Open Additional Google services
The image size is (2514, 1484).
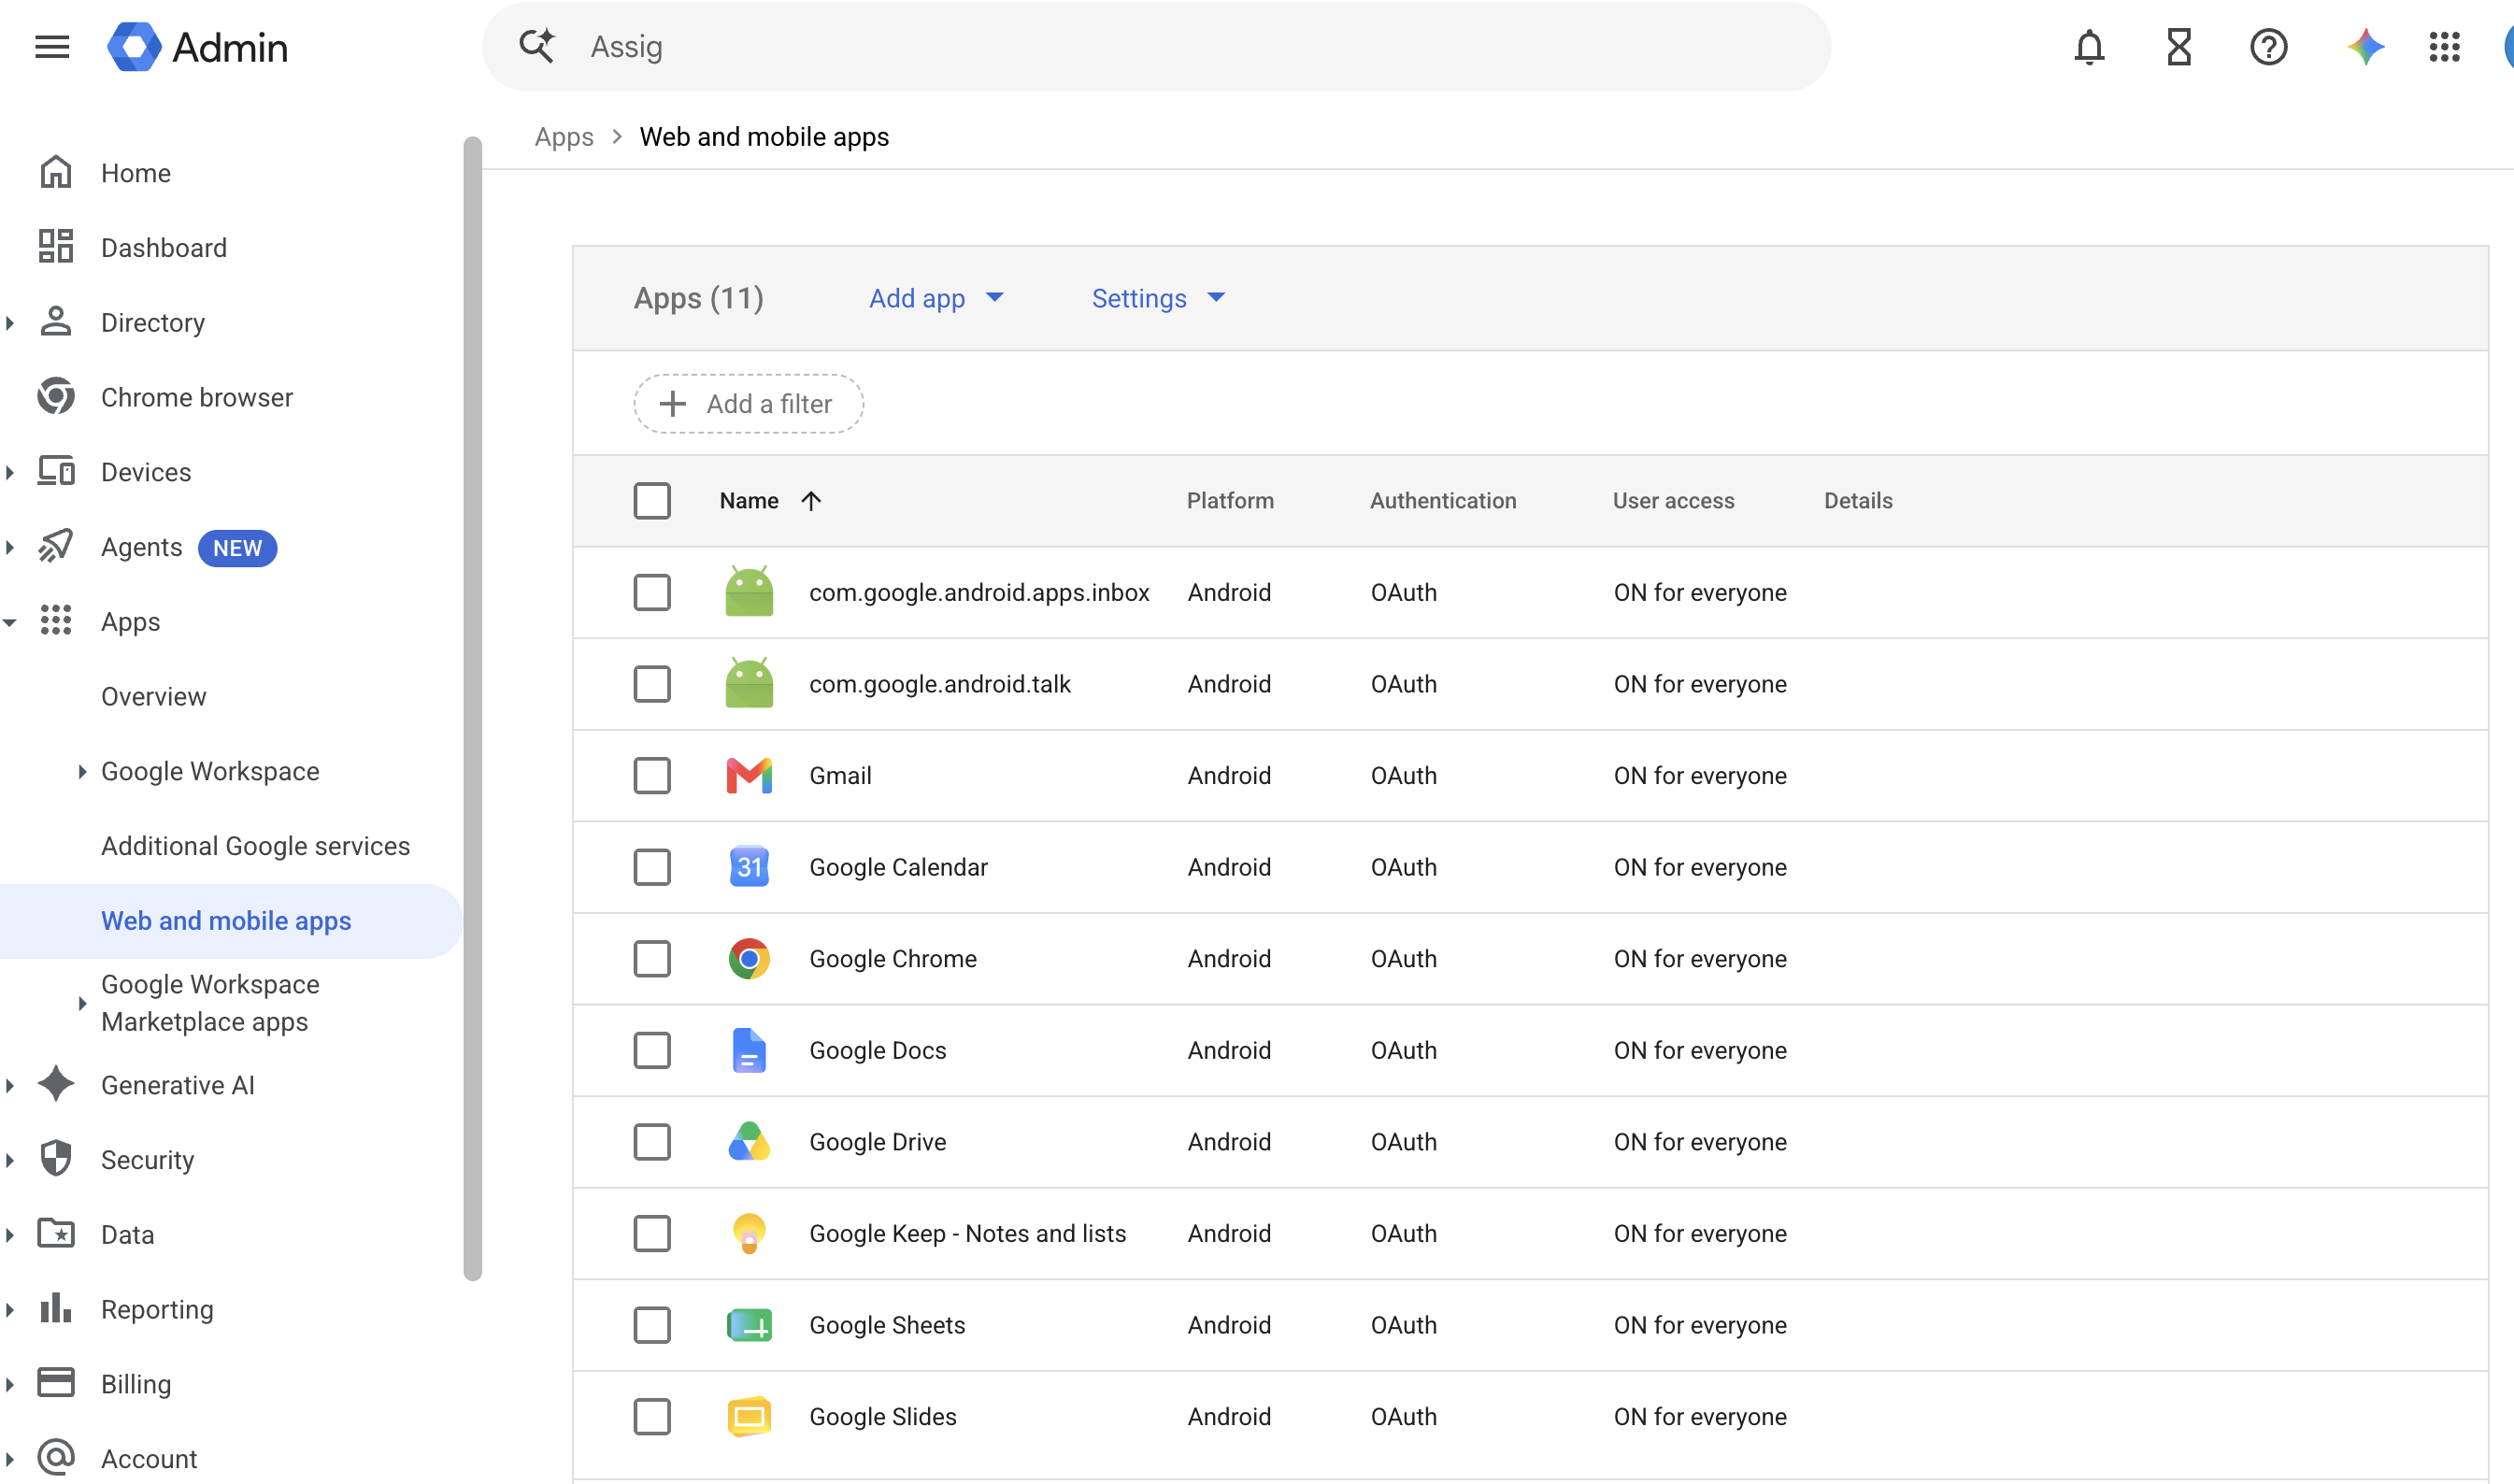click(x=256, y=846)
